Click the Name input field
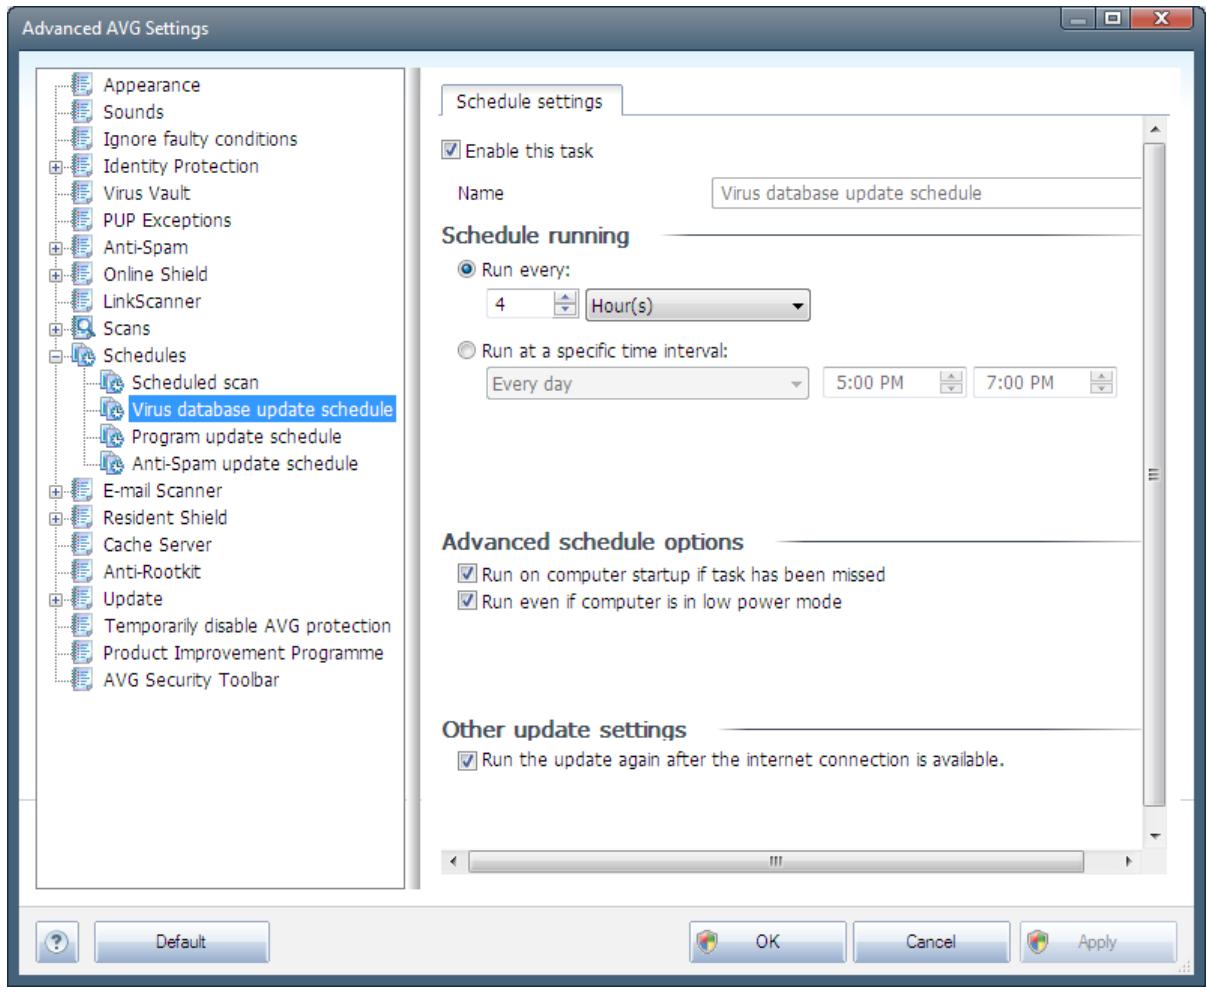The width and height of the screenshot is (1207, 993). [x=926, y=194]
